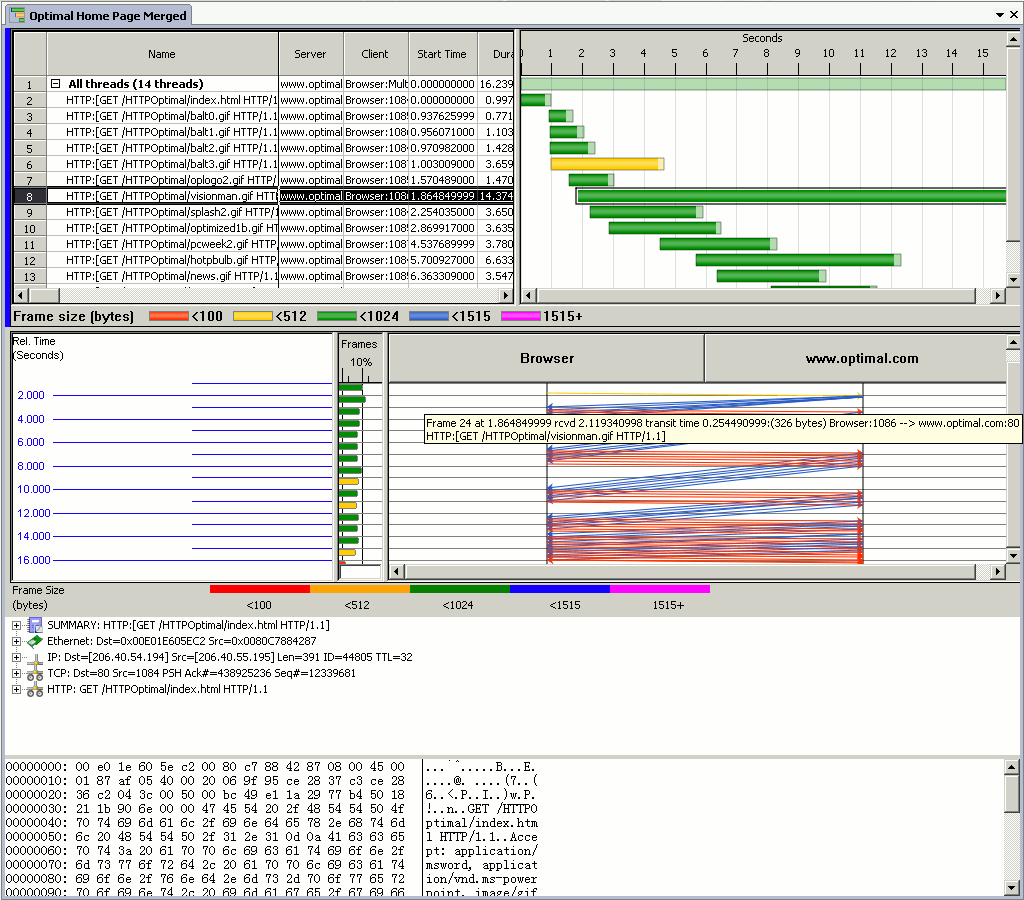Collapse the All threads (14 threads) row
The height and width of the screenshot is (900, 1024).
coord(56,84)
